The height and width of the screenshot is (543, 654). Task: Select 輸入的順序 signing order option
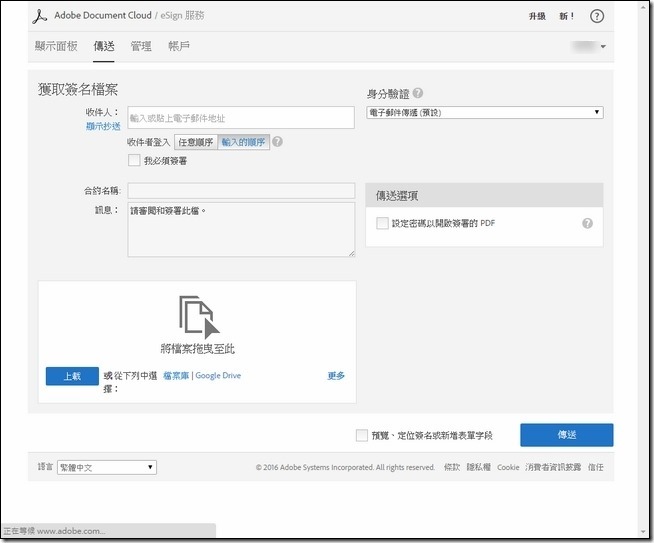[244, 142]
